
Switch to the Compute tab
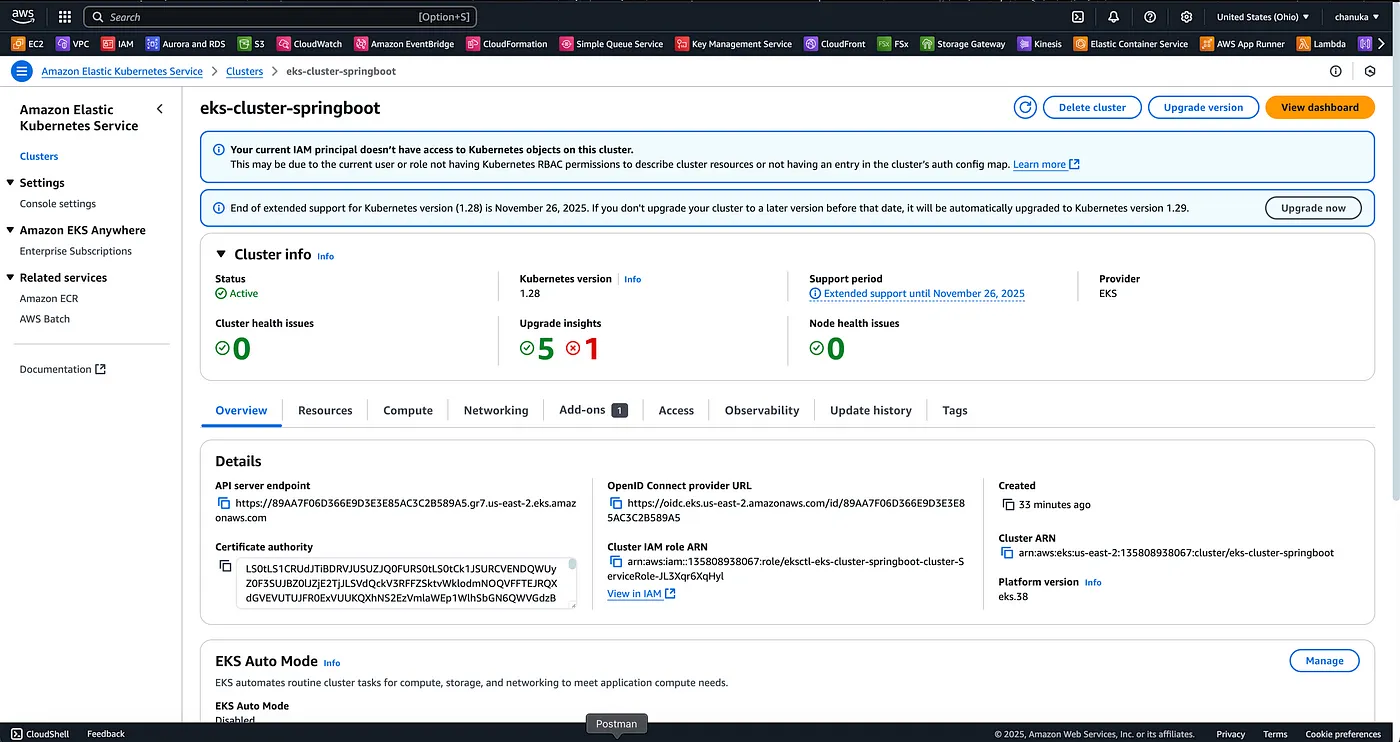click(408, 410)
